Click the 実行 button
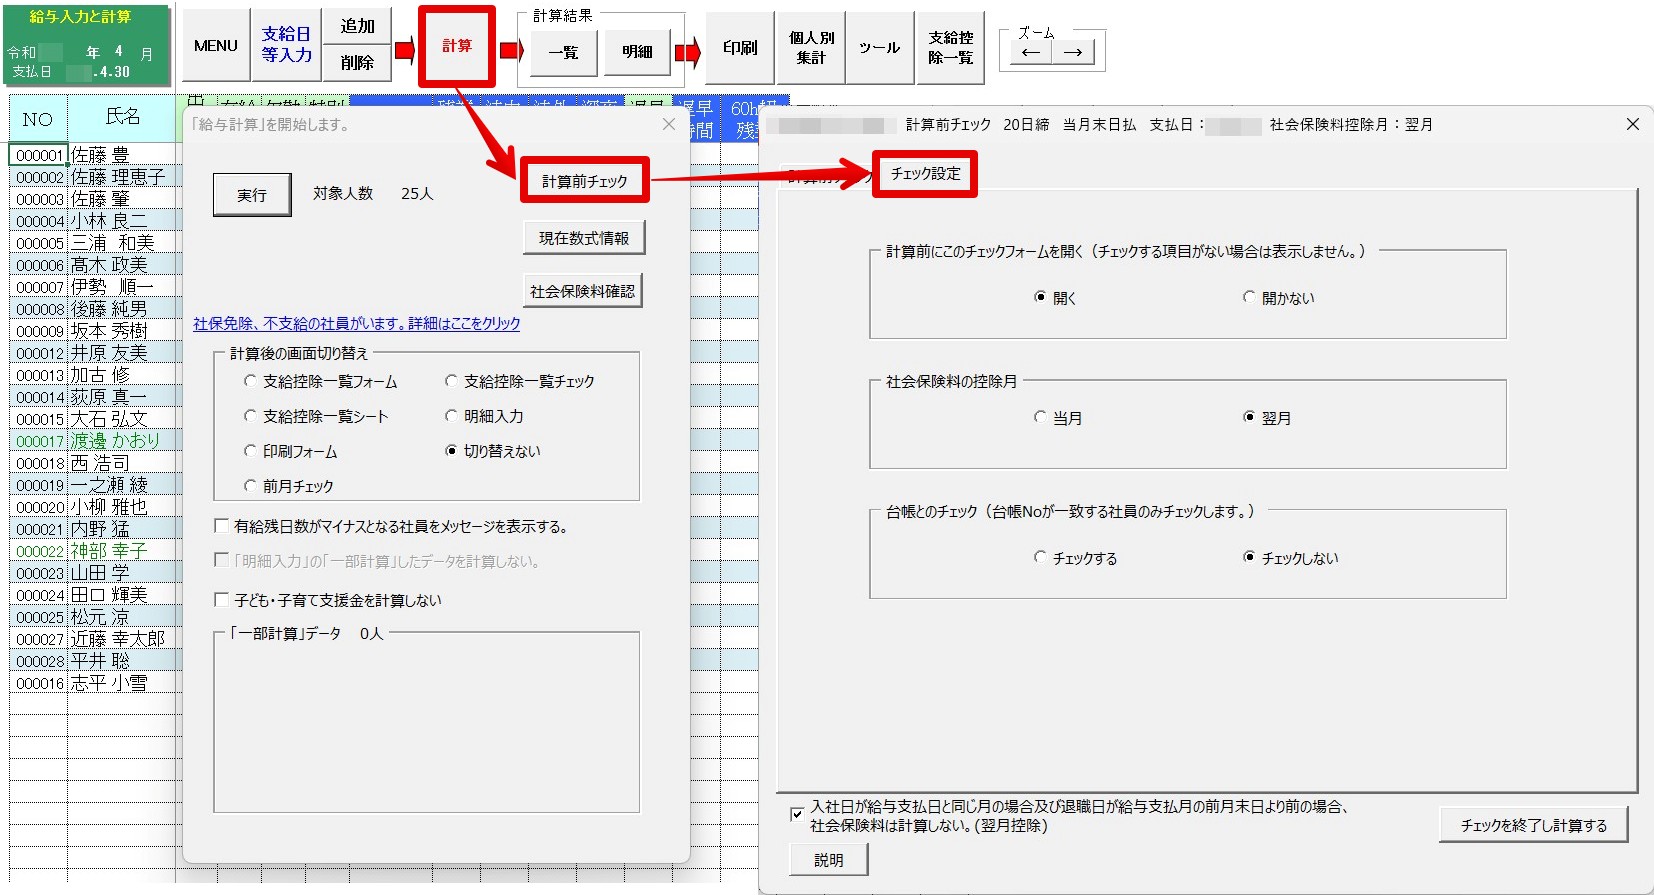This screenshot has width=1654, height=895. pyautogui.click(x=252, y=195)
